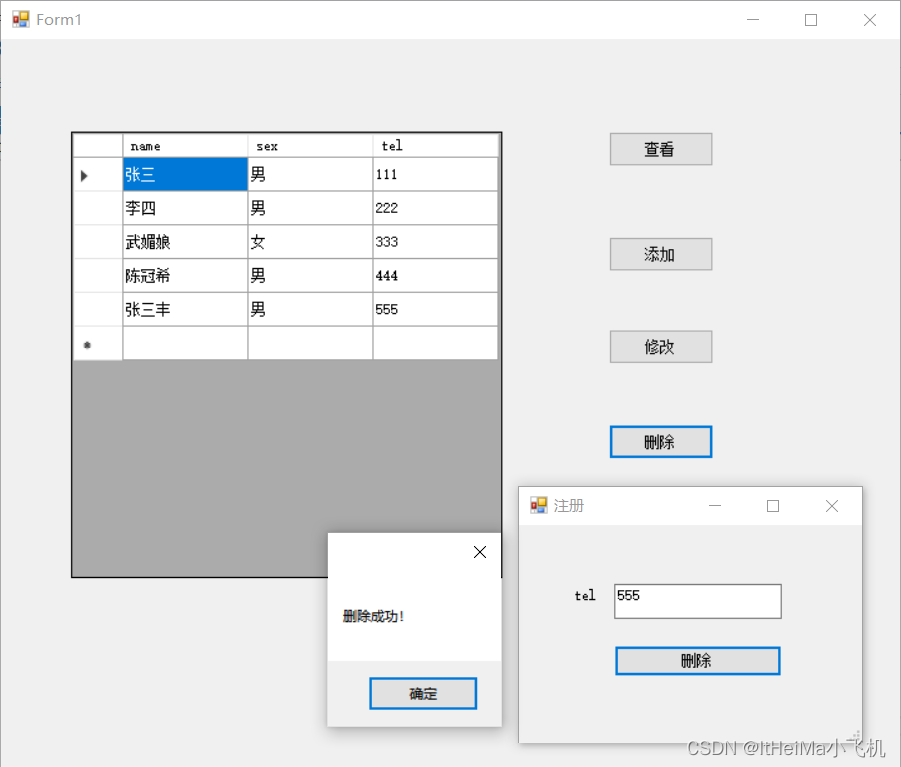Click the empty name cell in new row
Screen dimensions: 901x767
tap(185, 344)
